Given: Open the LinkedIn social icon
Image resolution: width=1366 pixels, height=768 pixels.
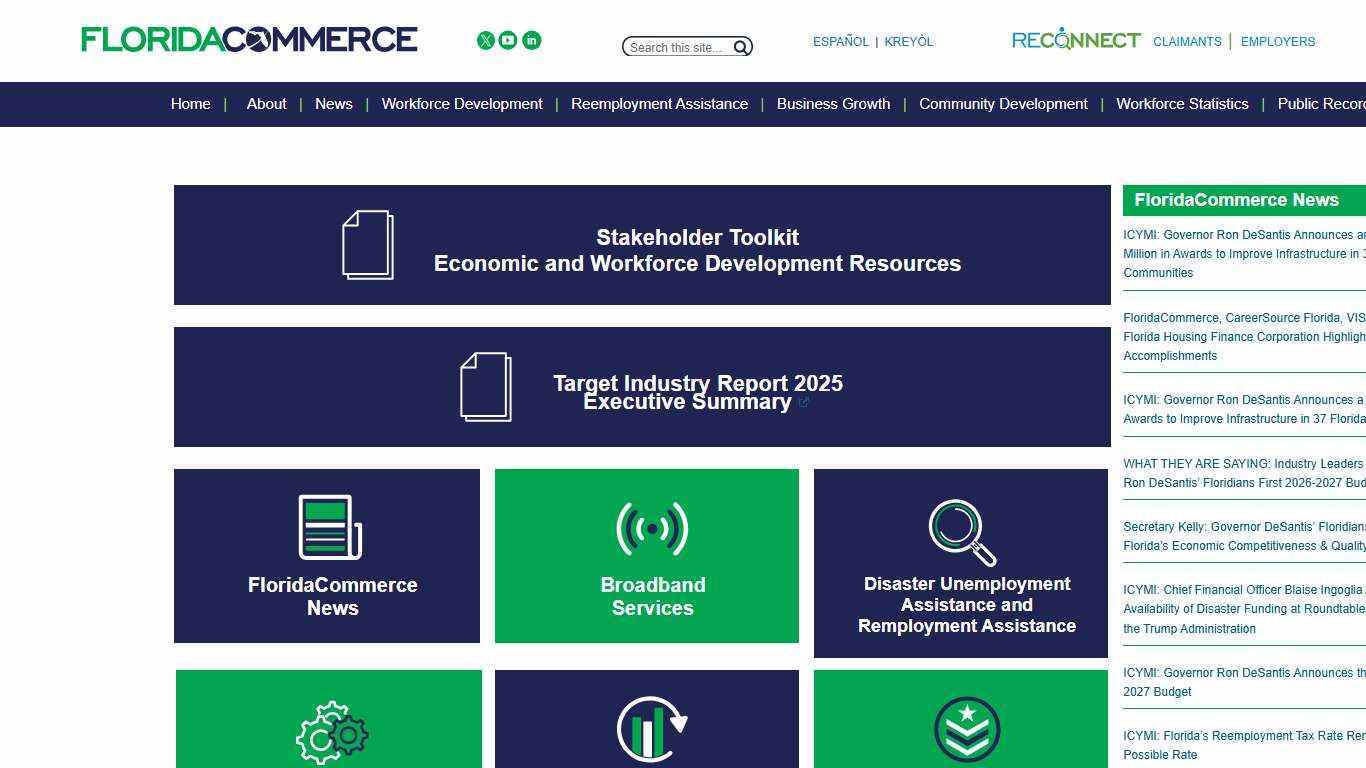Looking at the screenshot, I should coord(532,40).
